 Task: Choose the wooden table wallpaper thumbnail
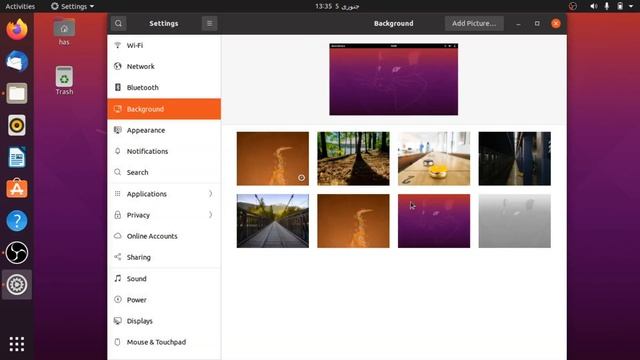coord(434,158)
